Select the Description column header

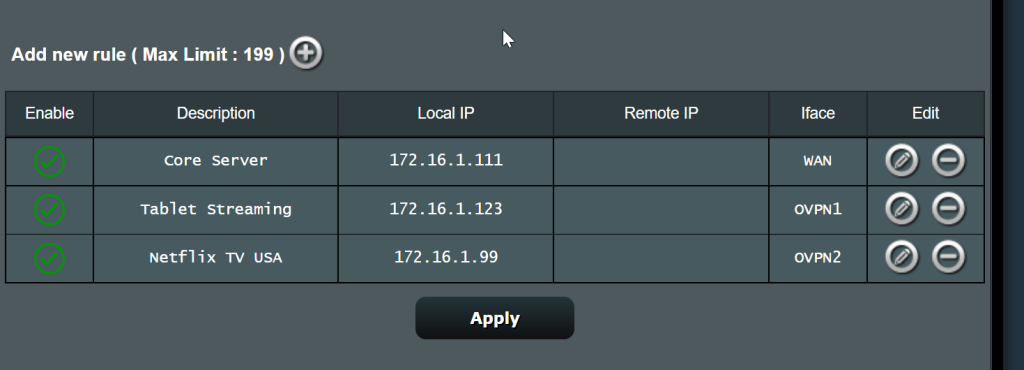click(216, 114)
